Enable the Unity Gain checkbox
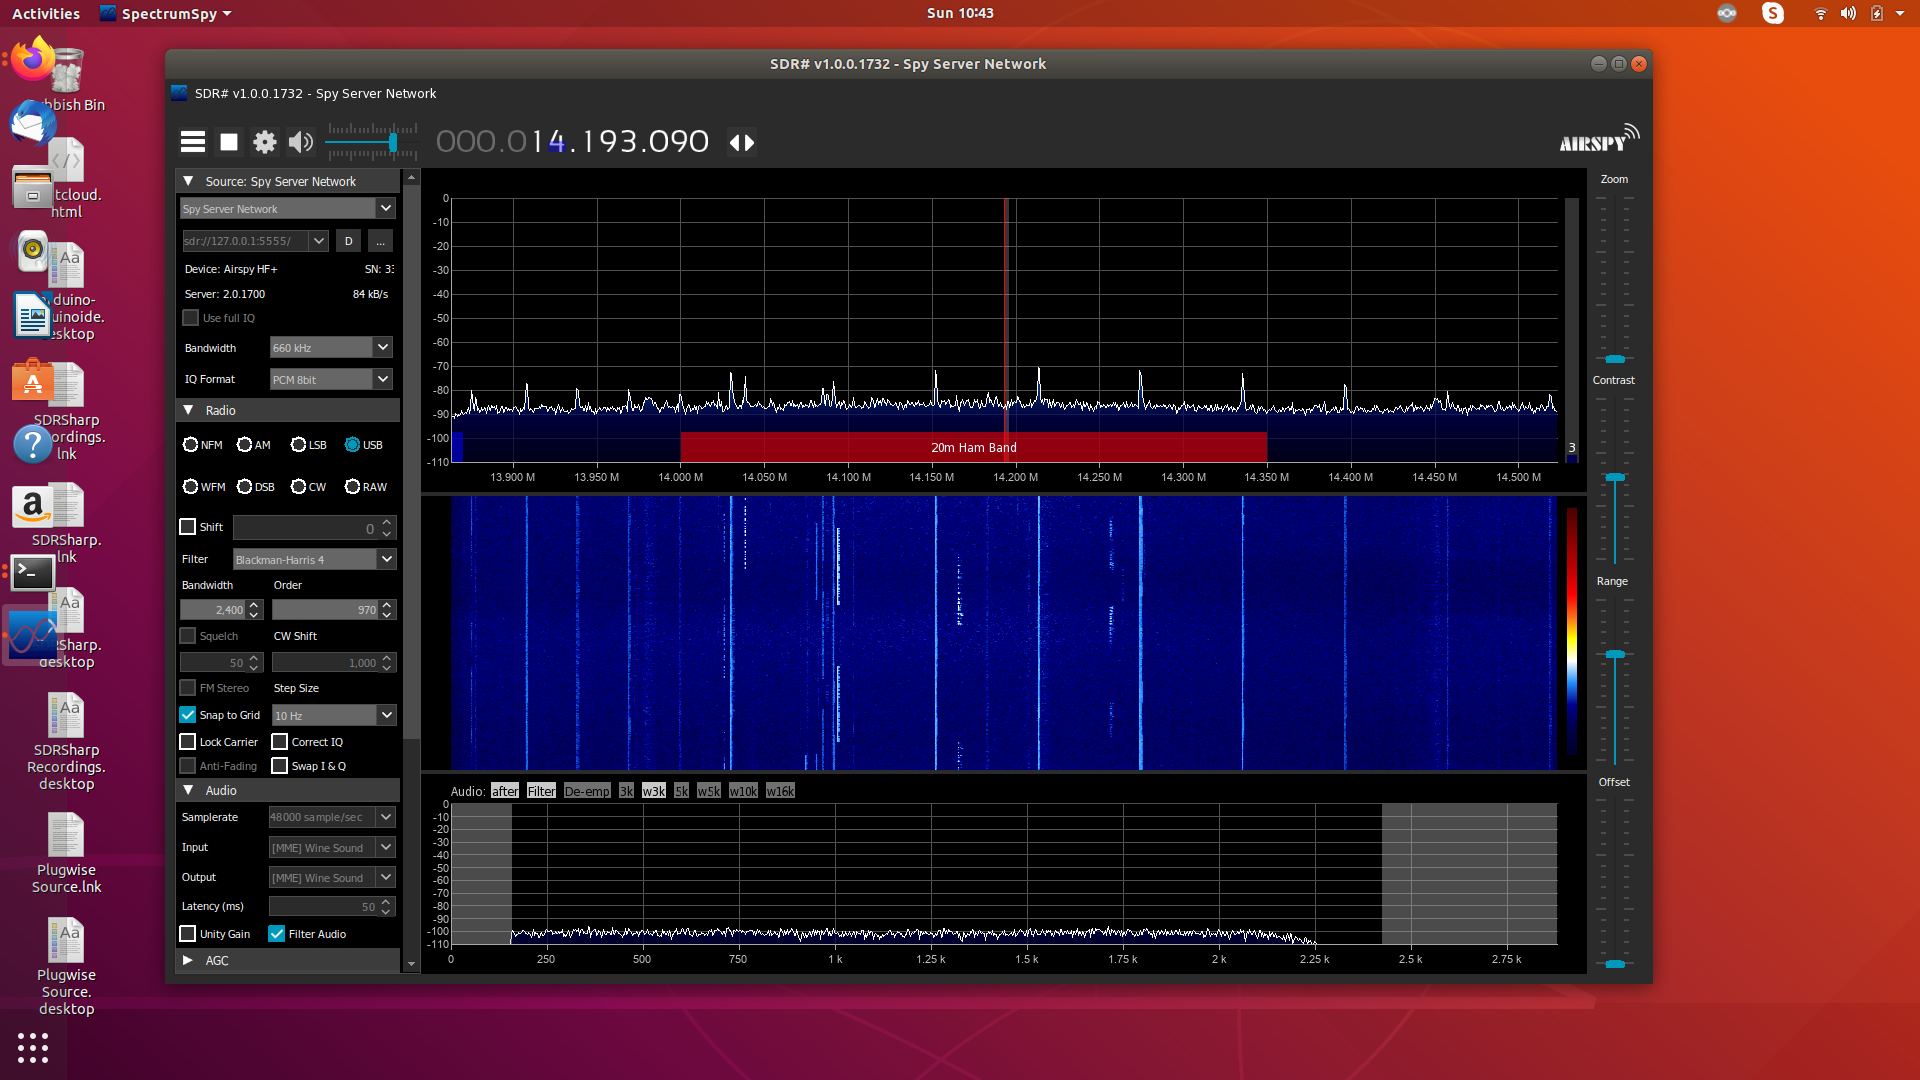 coord(188,934)
